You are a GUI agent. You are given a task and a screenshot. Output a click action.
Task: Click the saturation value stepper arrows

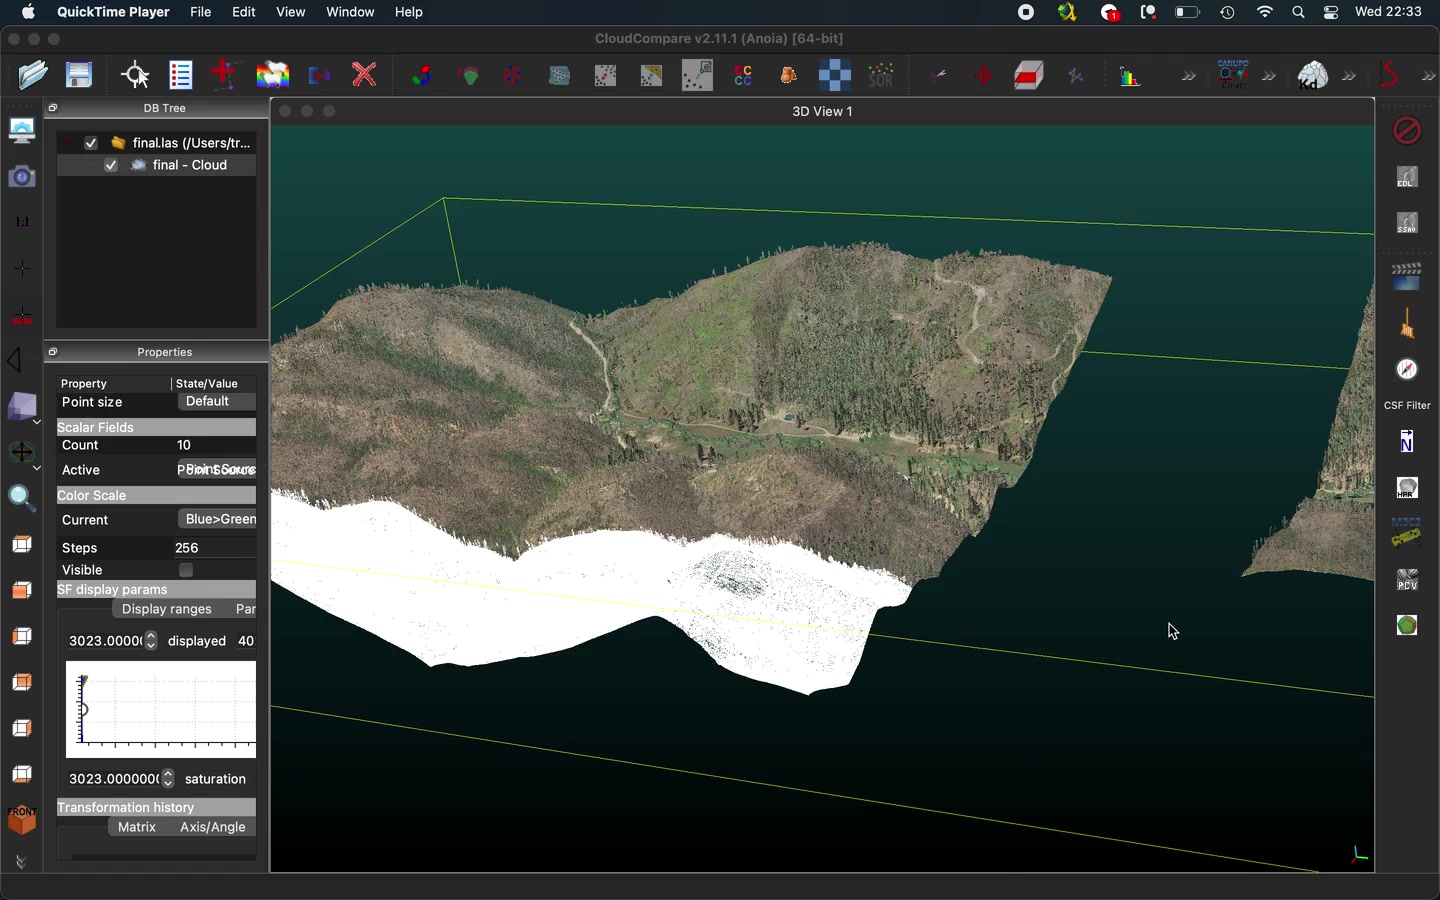tap(169, 779)
